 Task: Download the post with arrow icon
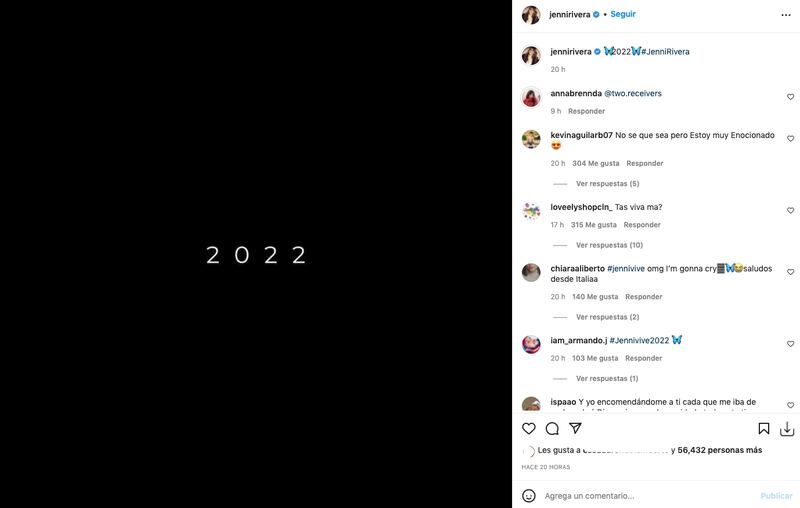pyautogui.click(x=787, y=429)
